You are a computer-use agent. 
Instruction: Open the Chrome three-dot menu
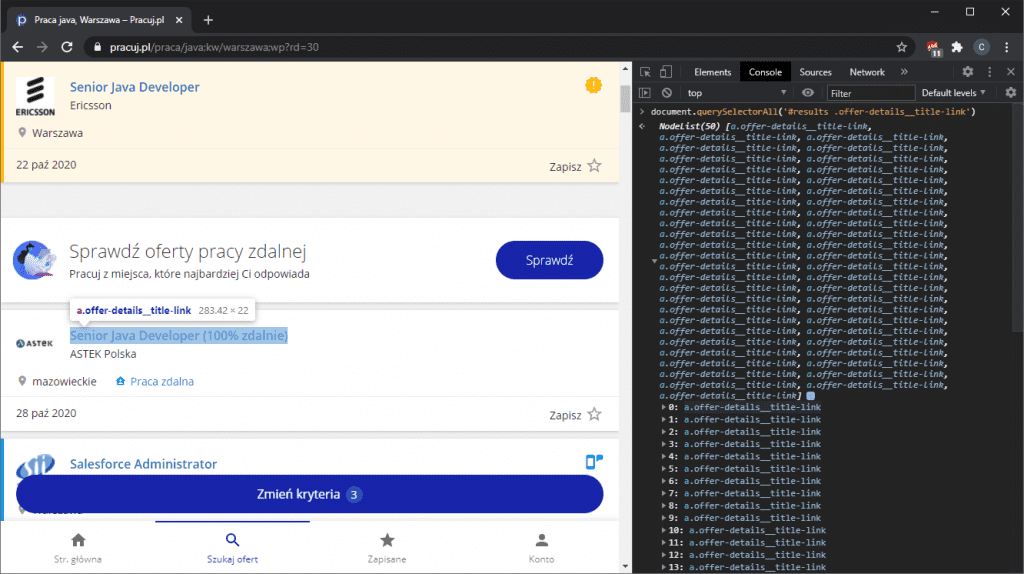tap(1006, 47)
